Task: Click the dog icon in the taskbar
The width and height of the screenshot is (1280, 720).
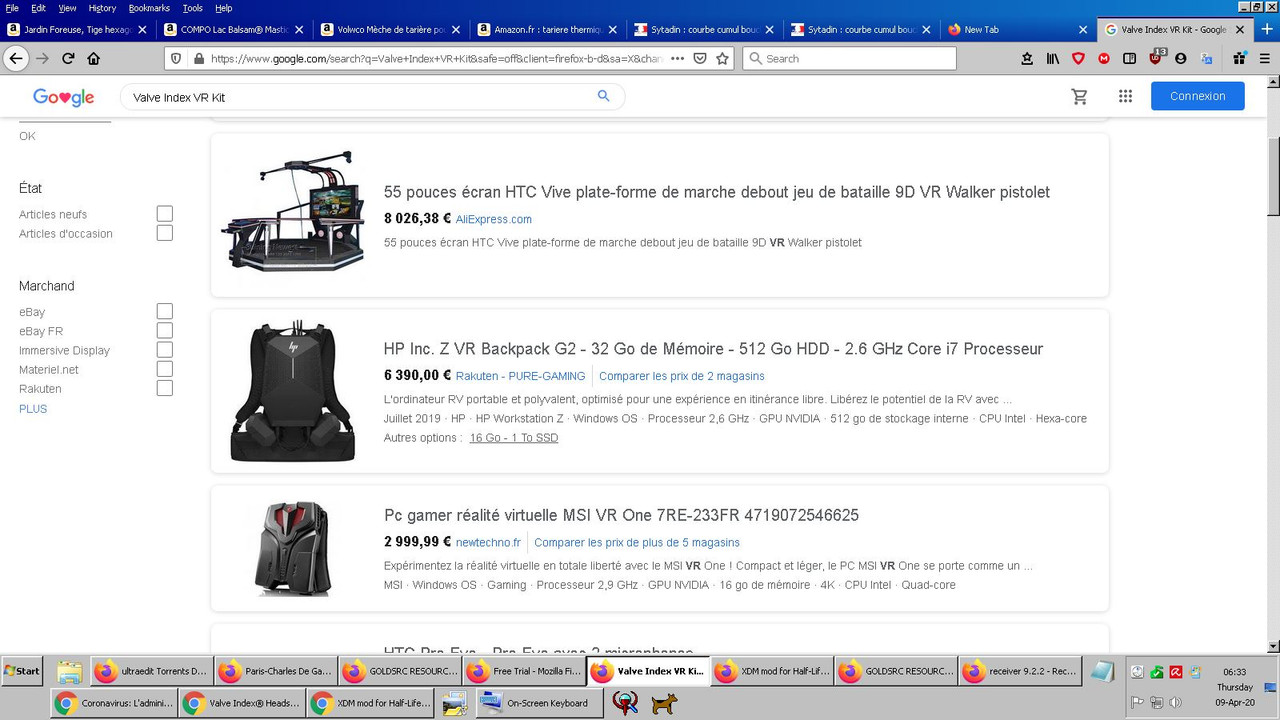Action: click(x=664, y=704)
